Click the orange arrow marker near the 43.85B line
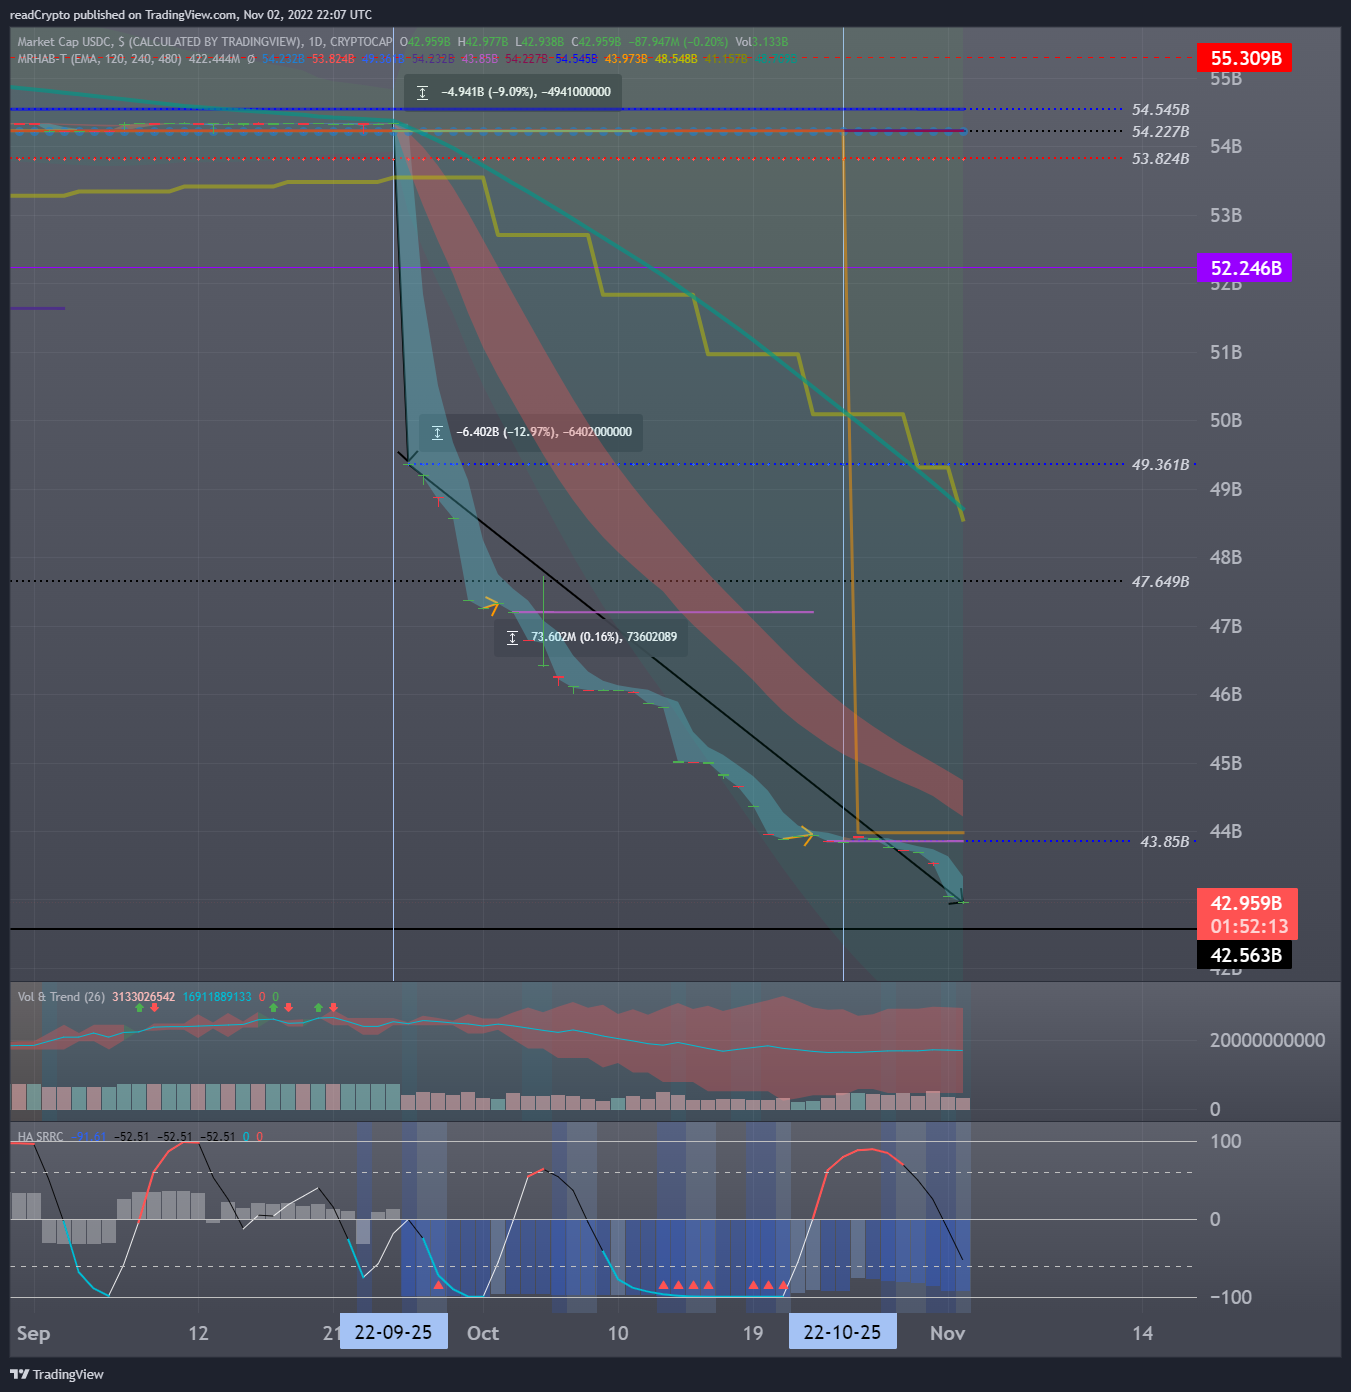 805,835
